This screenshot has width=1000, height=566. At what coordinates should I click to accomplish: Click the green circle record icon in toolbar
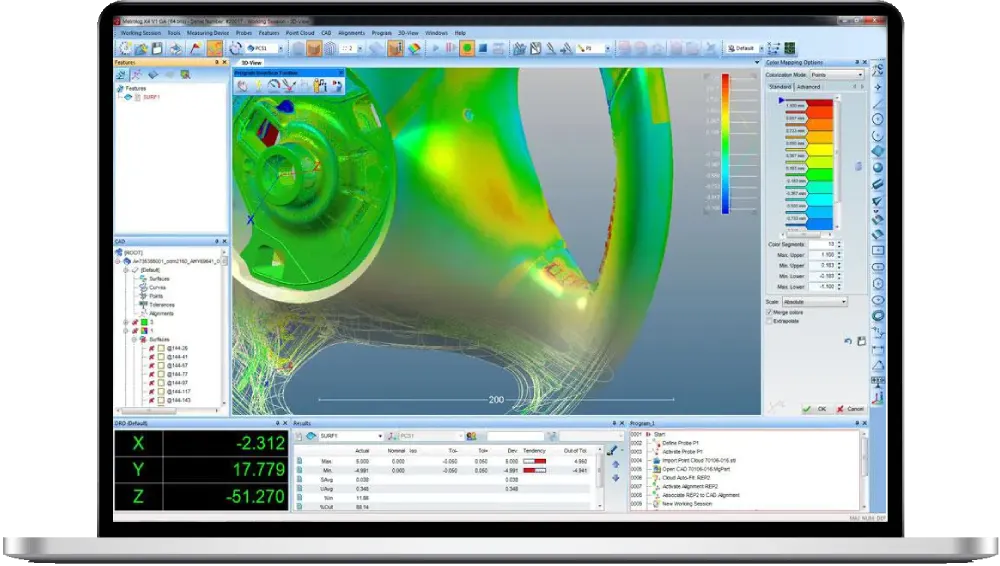[466, 48]
